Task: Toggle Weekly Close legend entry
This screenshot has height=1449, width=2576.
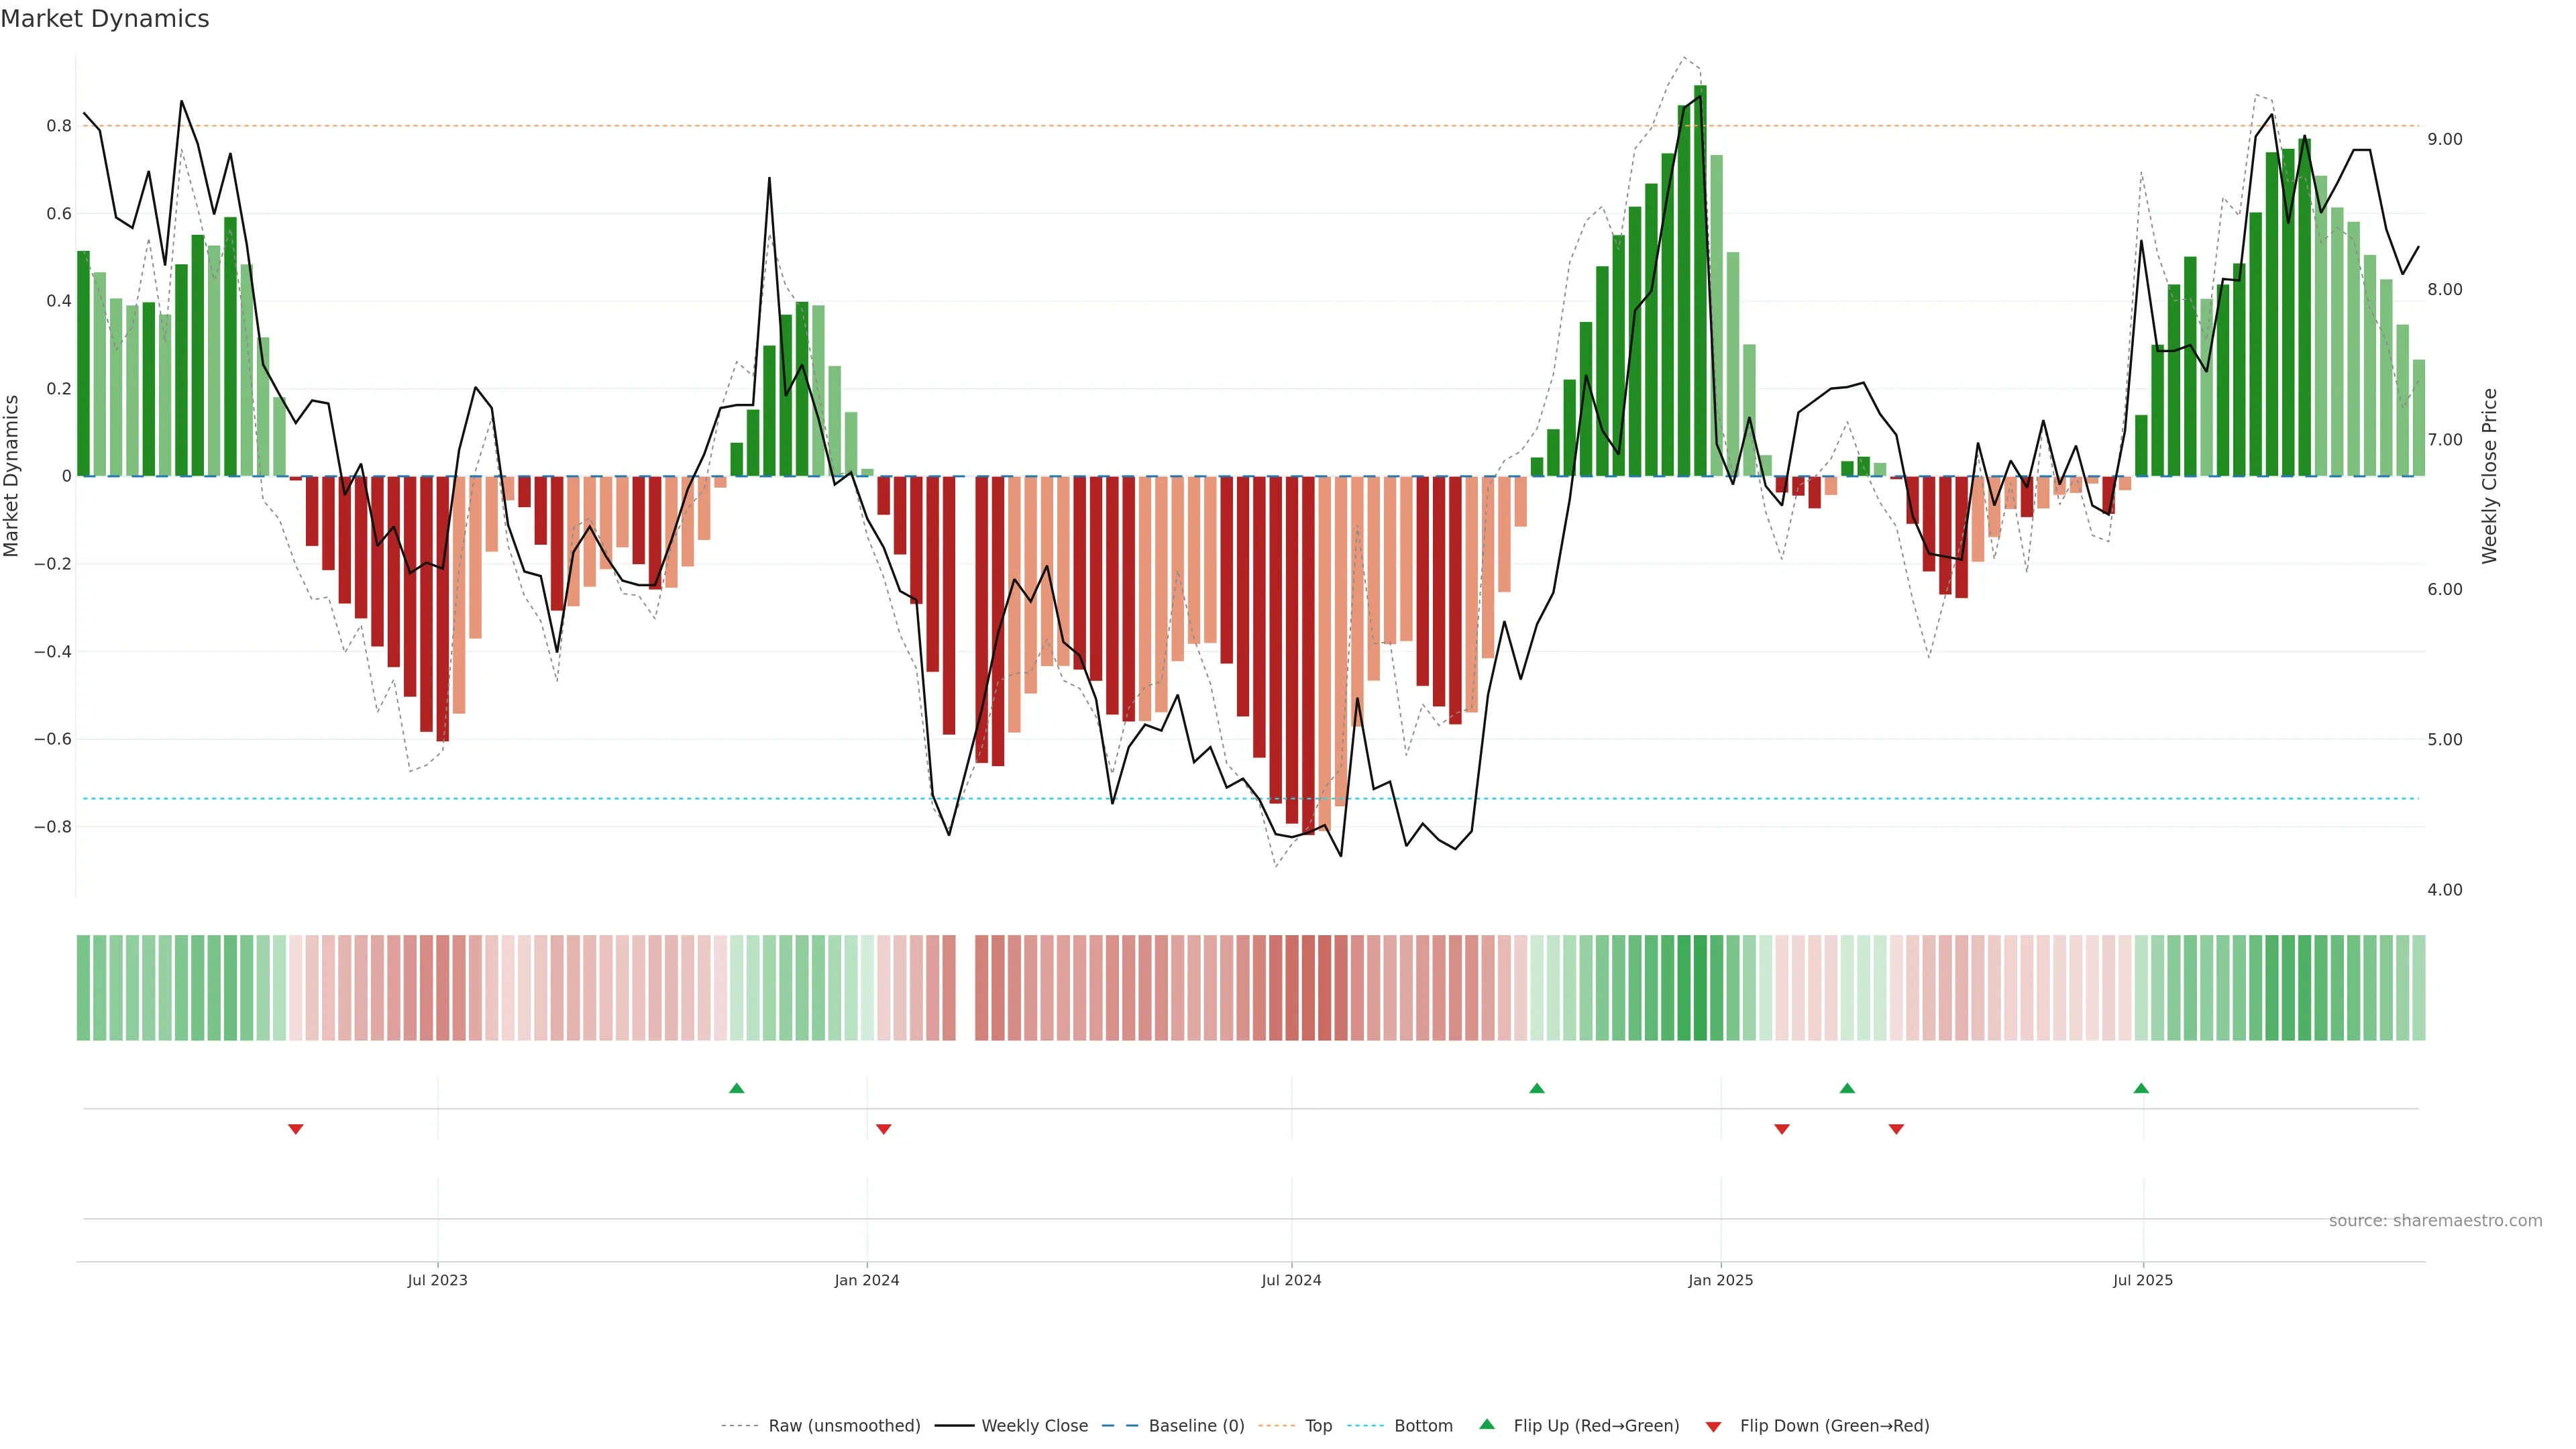Action: 1034,1425
